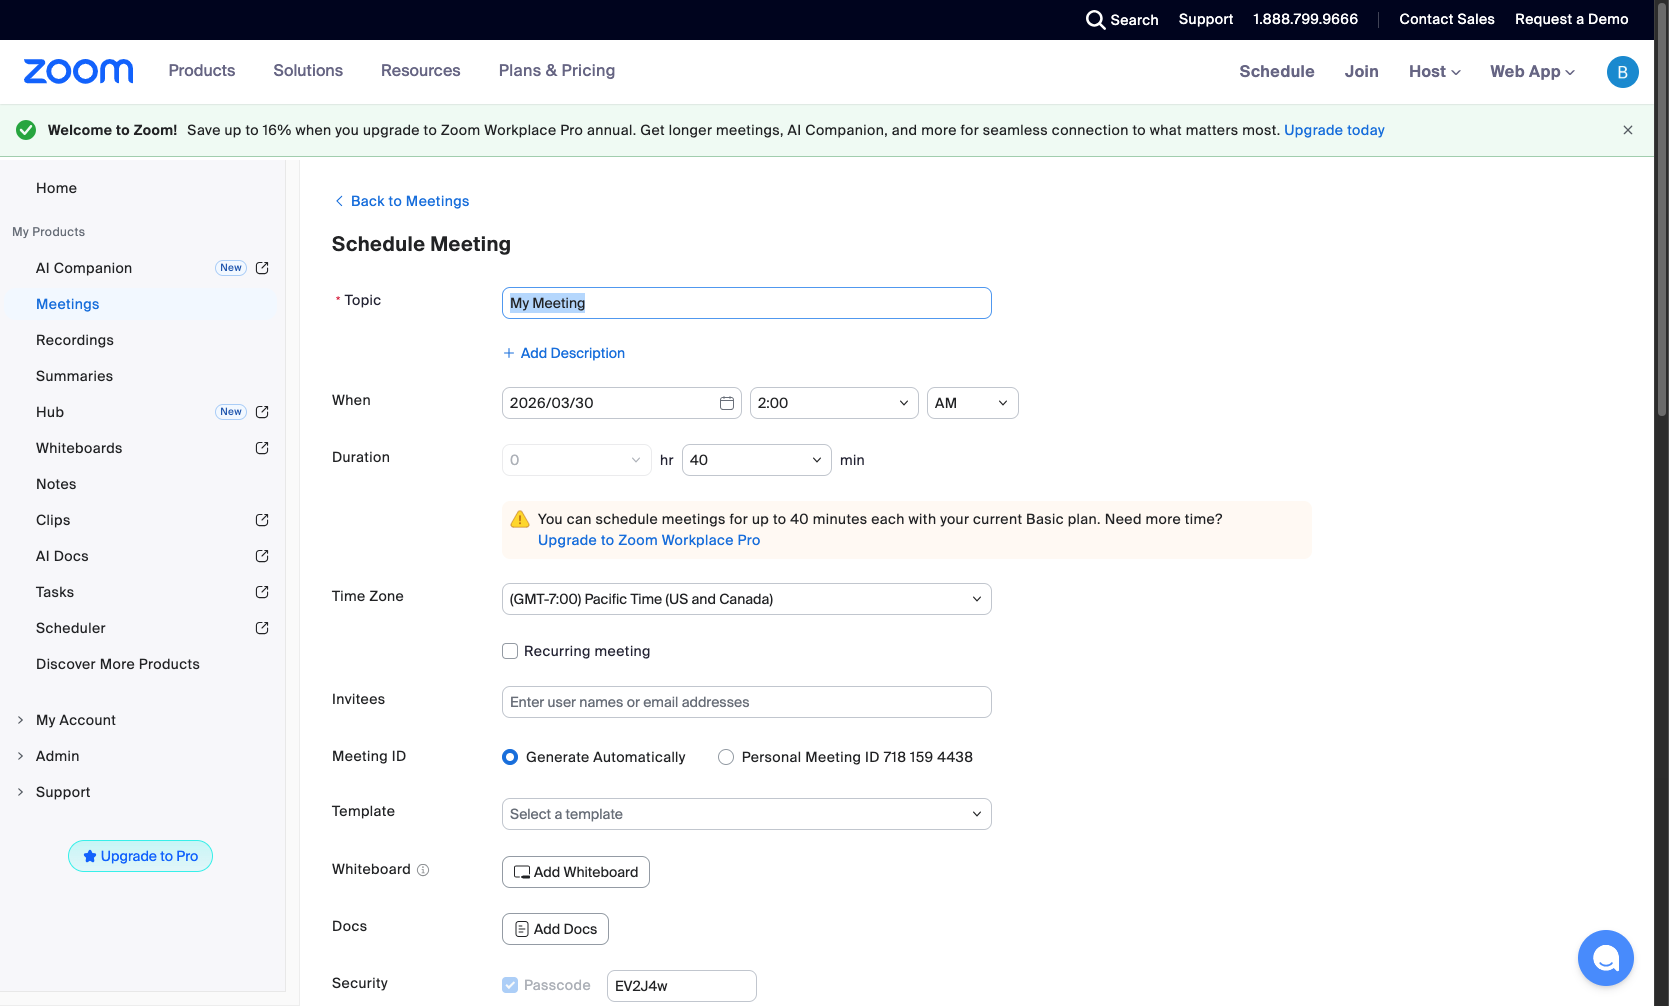Open the Products menu
Viewport: 1669px width, 1006px height.
(x=202, y=70)
